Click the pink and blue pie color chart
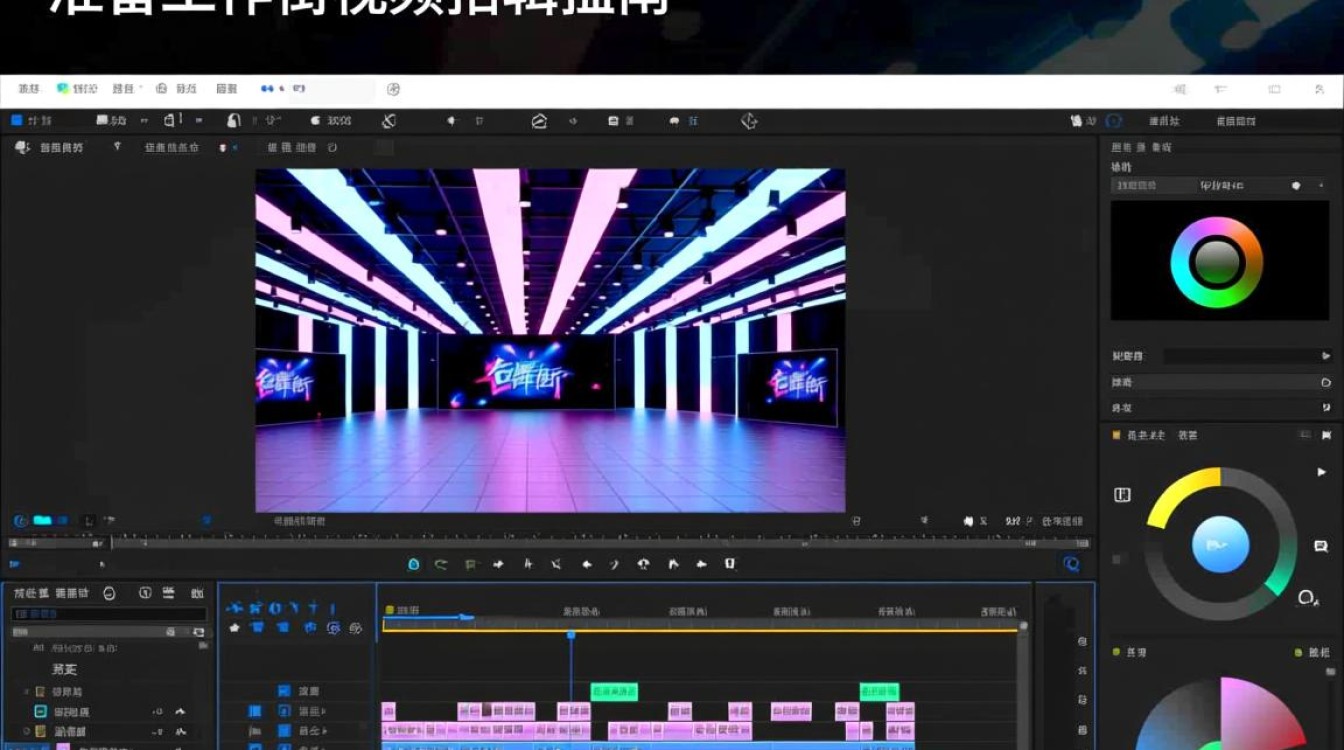This screenshot has height=750, width=1344. click(1220, 715)
